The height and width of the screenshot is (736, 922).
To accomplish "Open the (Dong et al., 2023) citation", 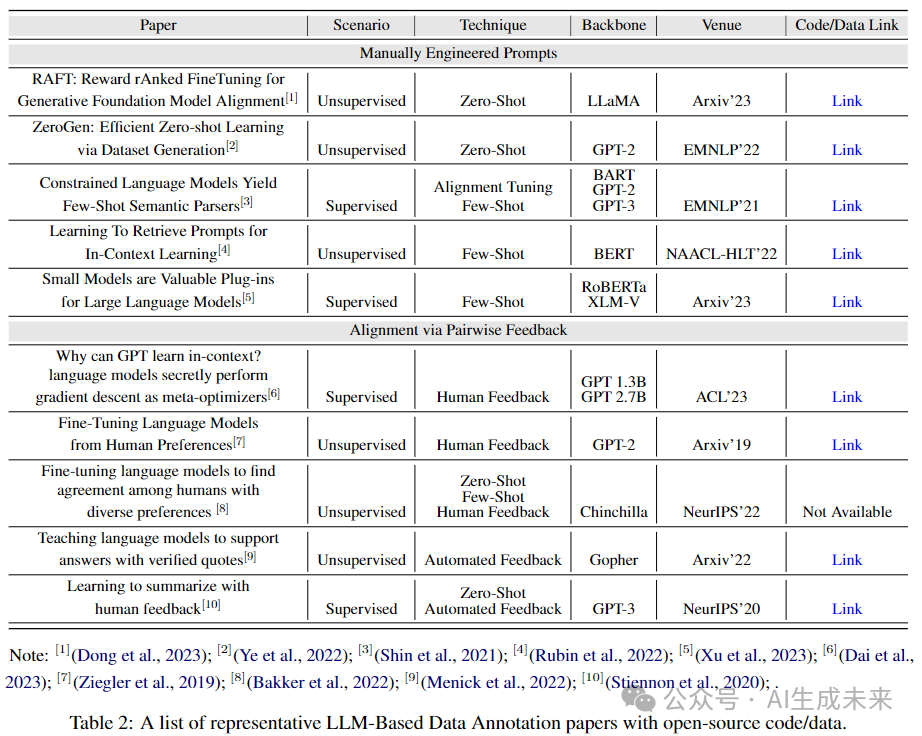I will click(141, 655).
